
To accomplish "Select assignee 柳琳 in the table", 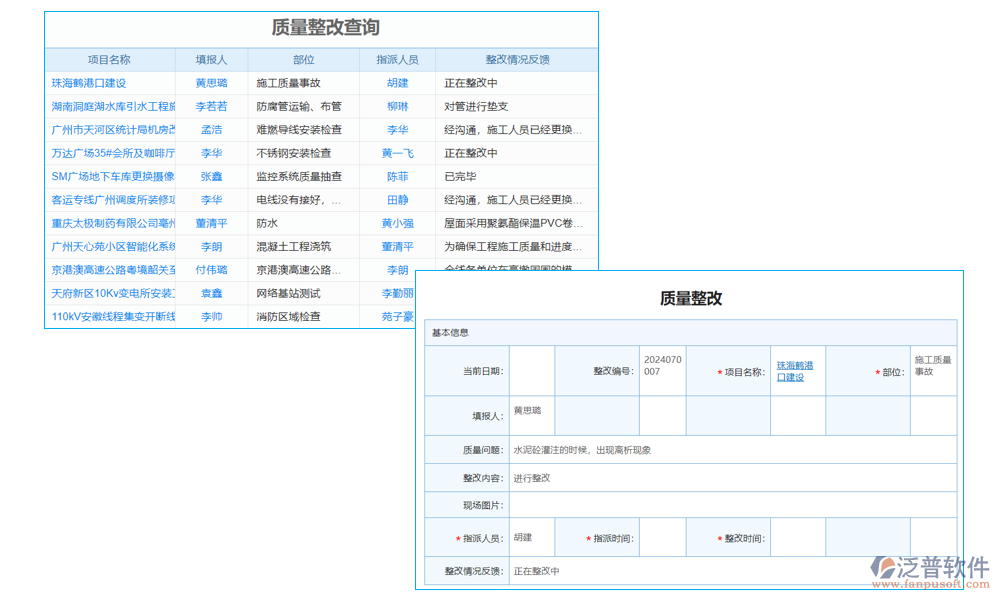I will [396, 106].
